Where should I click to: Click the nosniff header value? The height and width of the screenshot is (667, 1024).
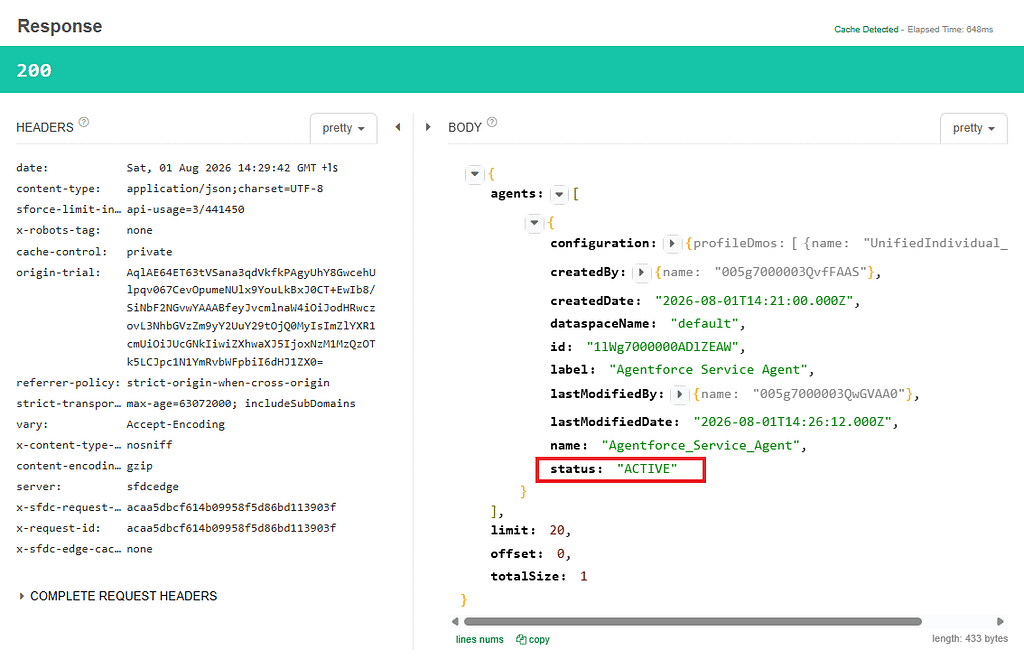(150, 445)
